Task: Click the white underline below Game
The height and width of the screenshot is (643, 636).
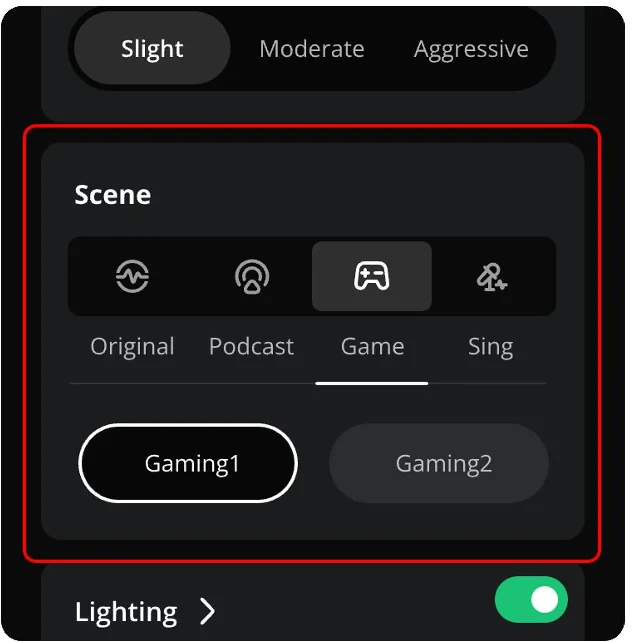Action: point(372,383)
